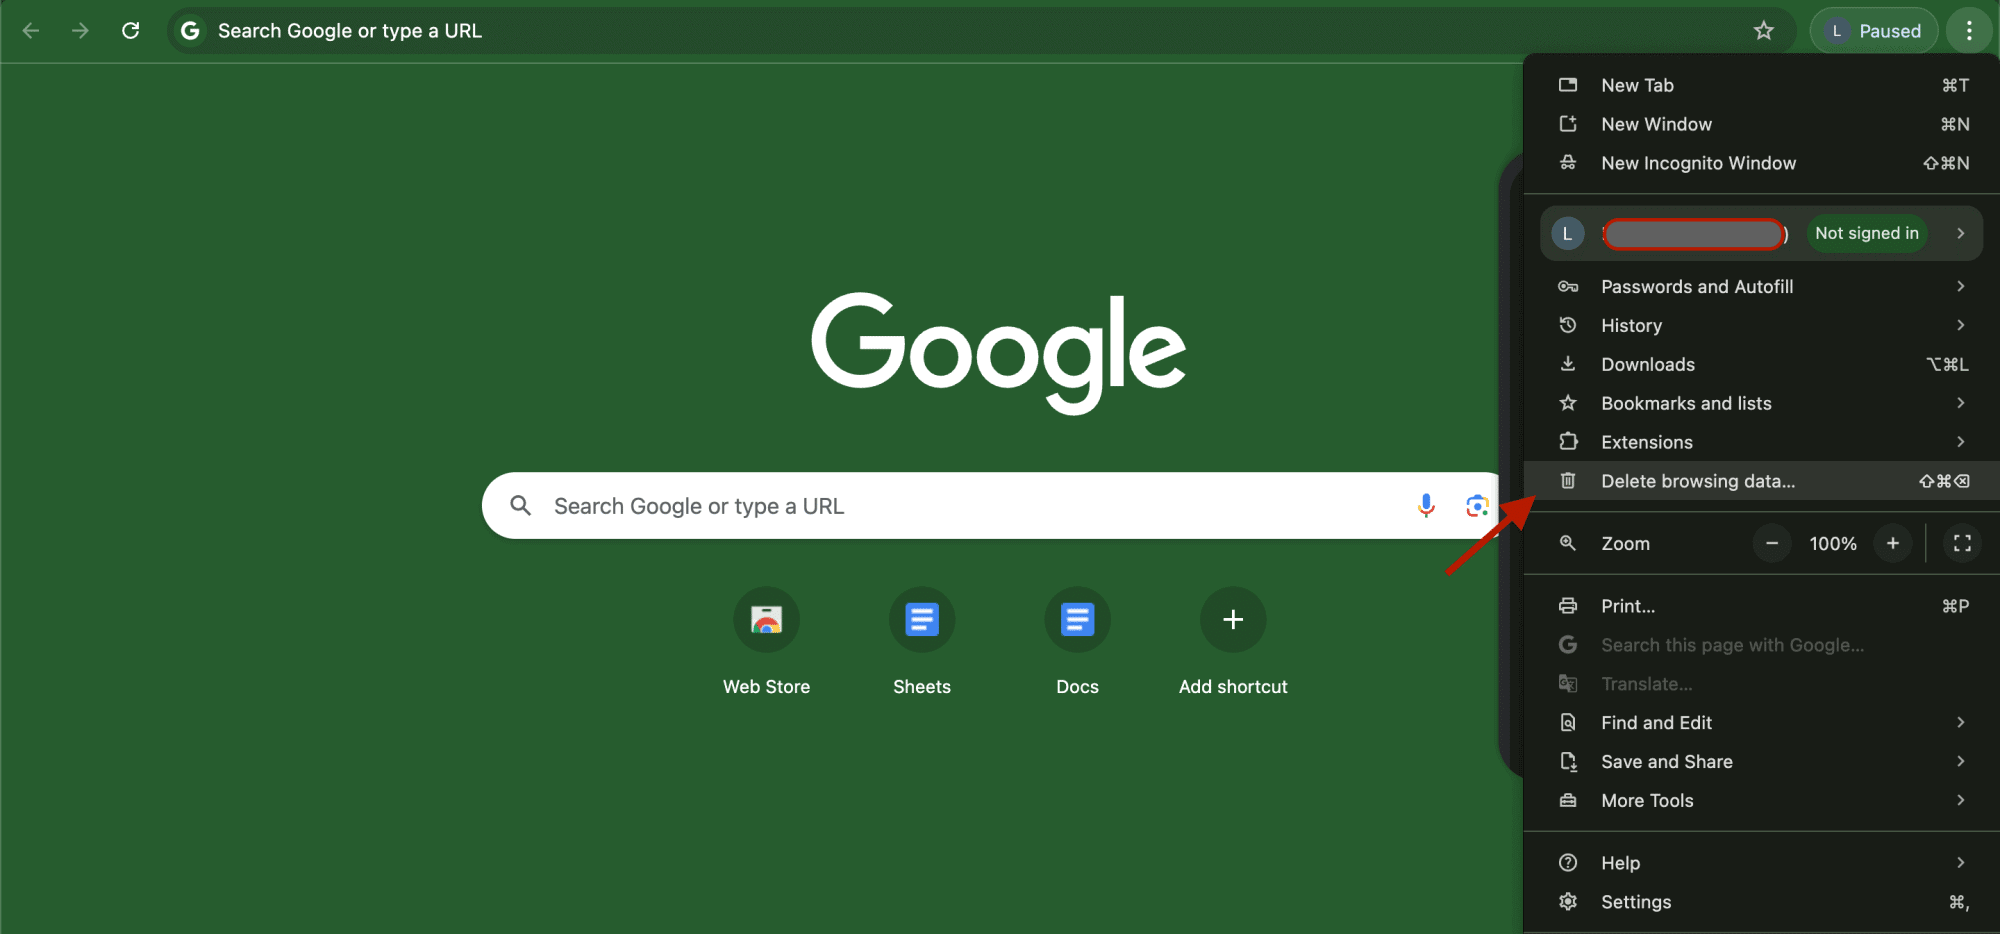Click the Settings gear icon
This screenshot has height=934, width=2000.
pyautogui.click(x=1568, y=901)
